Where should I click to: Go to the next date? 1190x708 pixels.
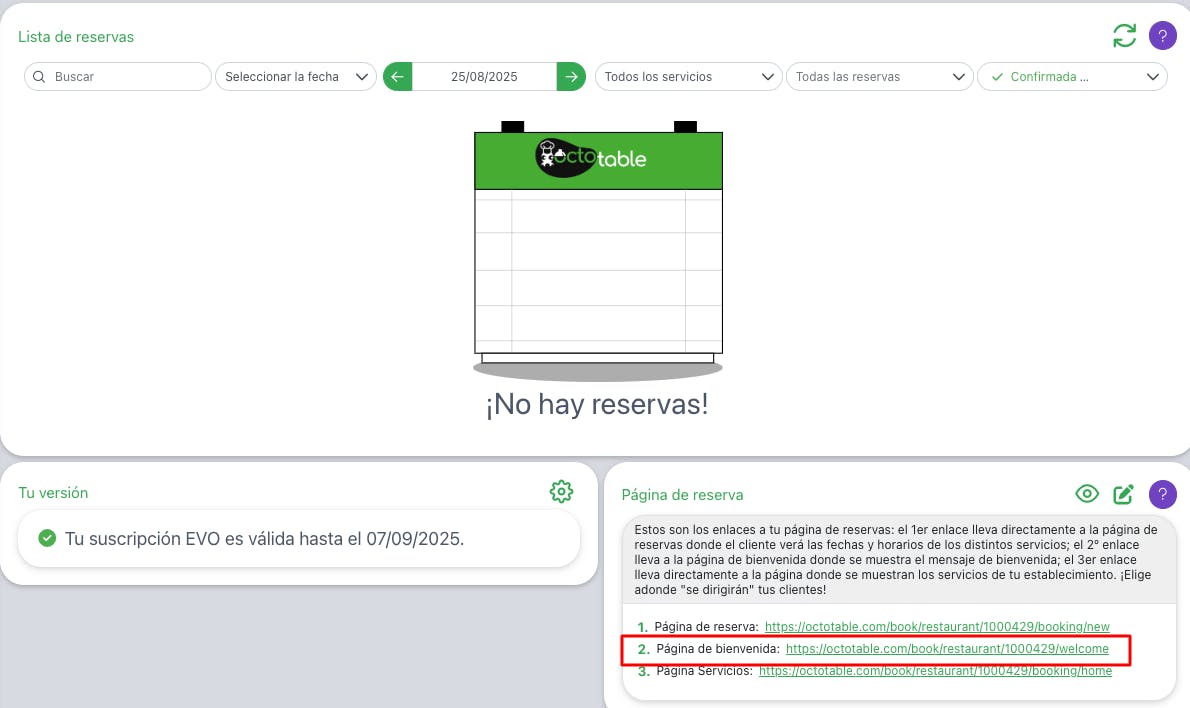click(571, 77)
